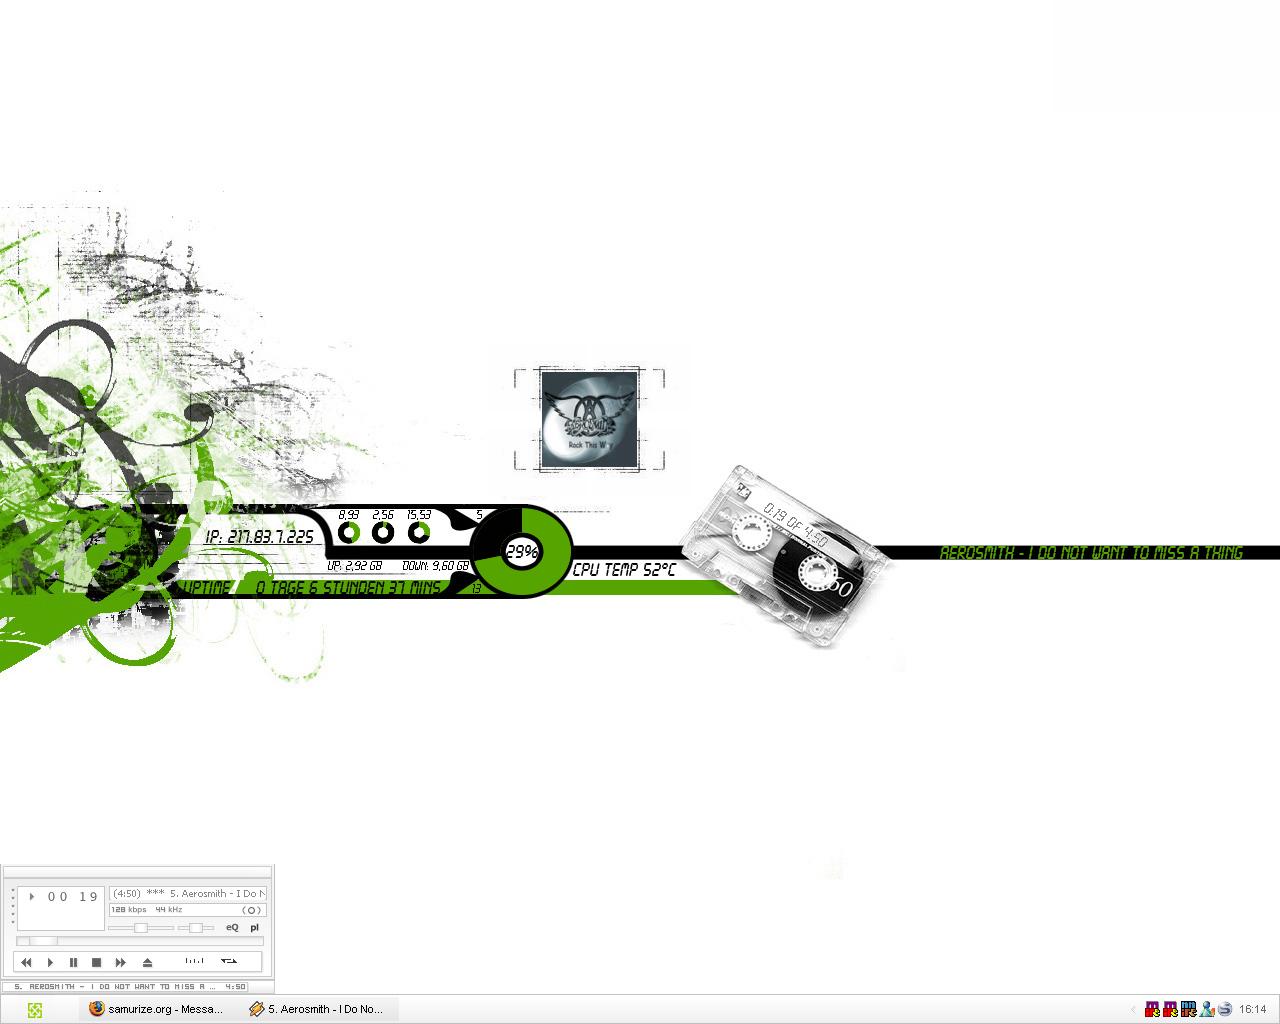Click the 2,56 drive gauge circle
Viewport: 1280px width, 1024px height.
pyautogui.click(x=383, y=533)
